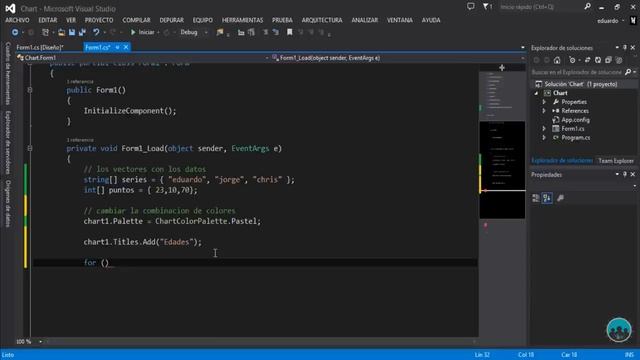Click the collapse all icon in Solution Explorer
This screenshot has width=640, height=360.
[x=608, y=60]
